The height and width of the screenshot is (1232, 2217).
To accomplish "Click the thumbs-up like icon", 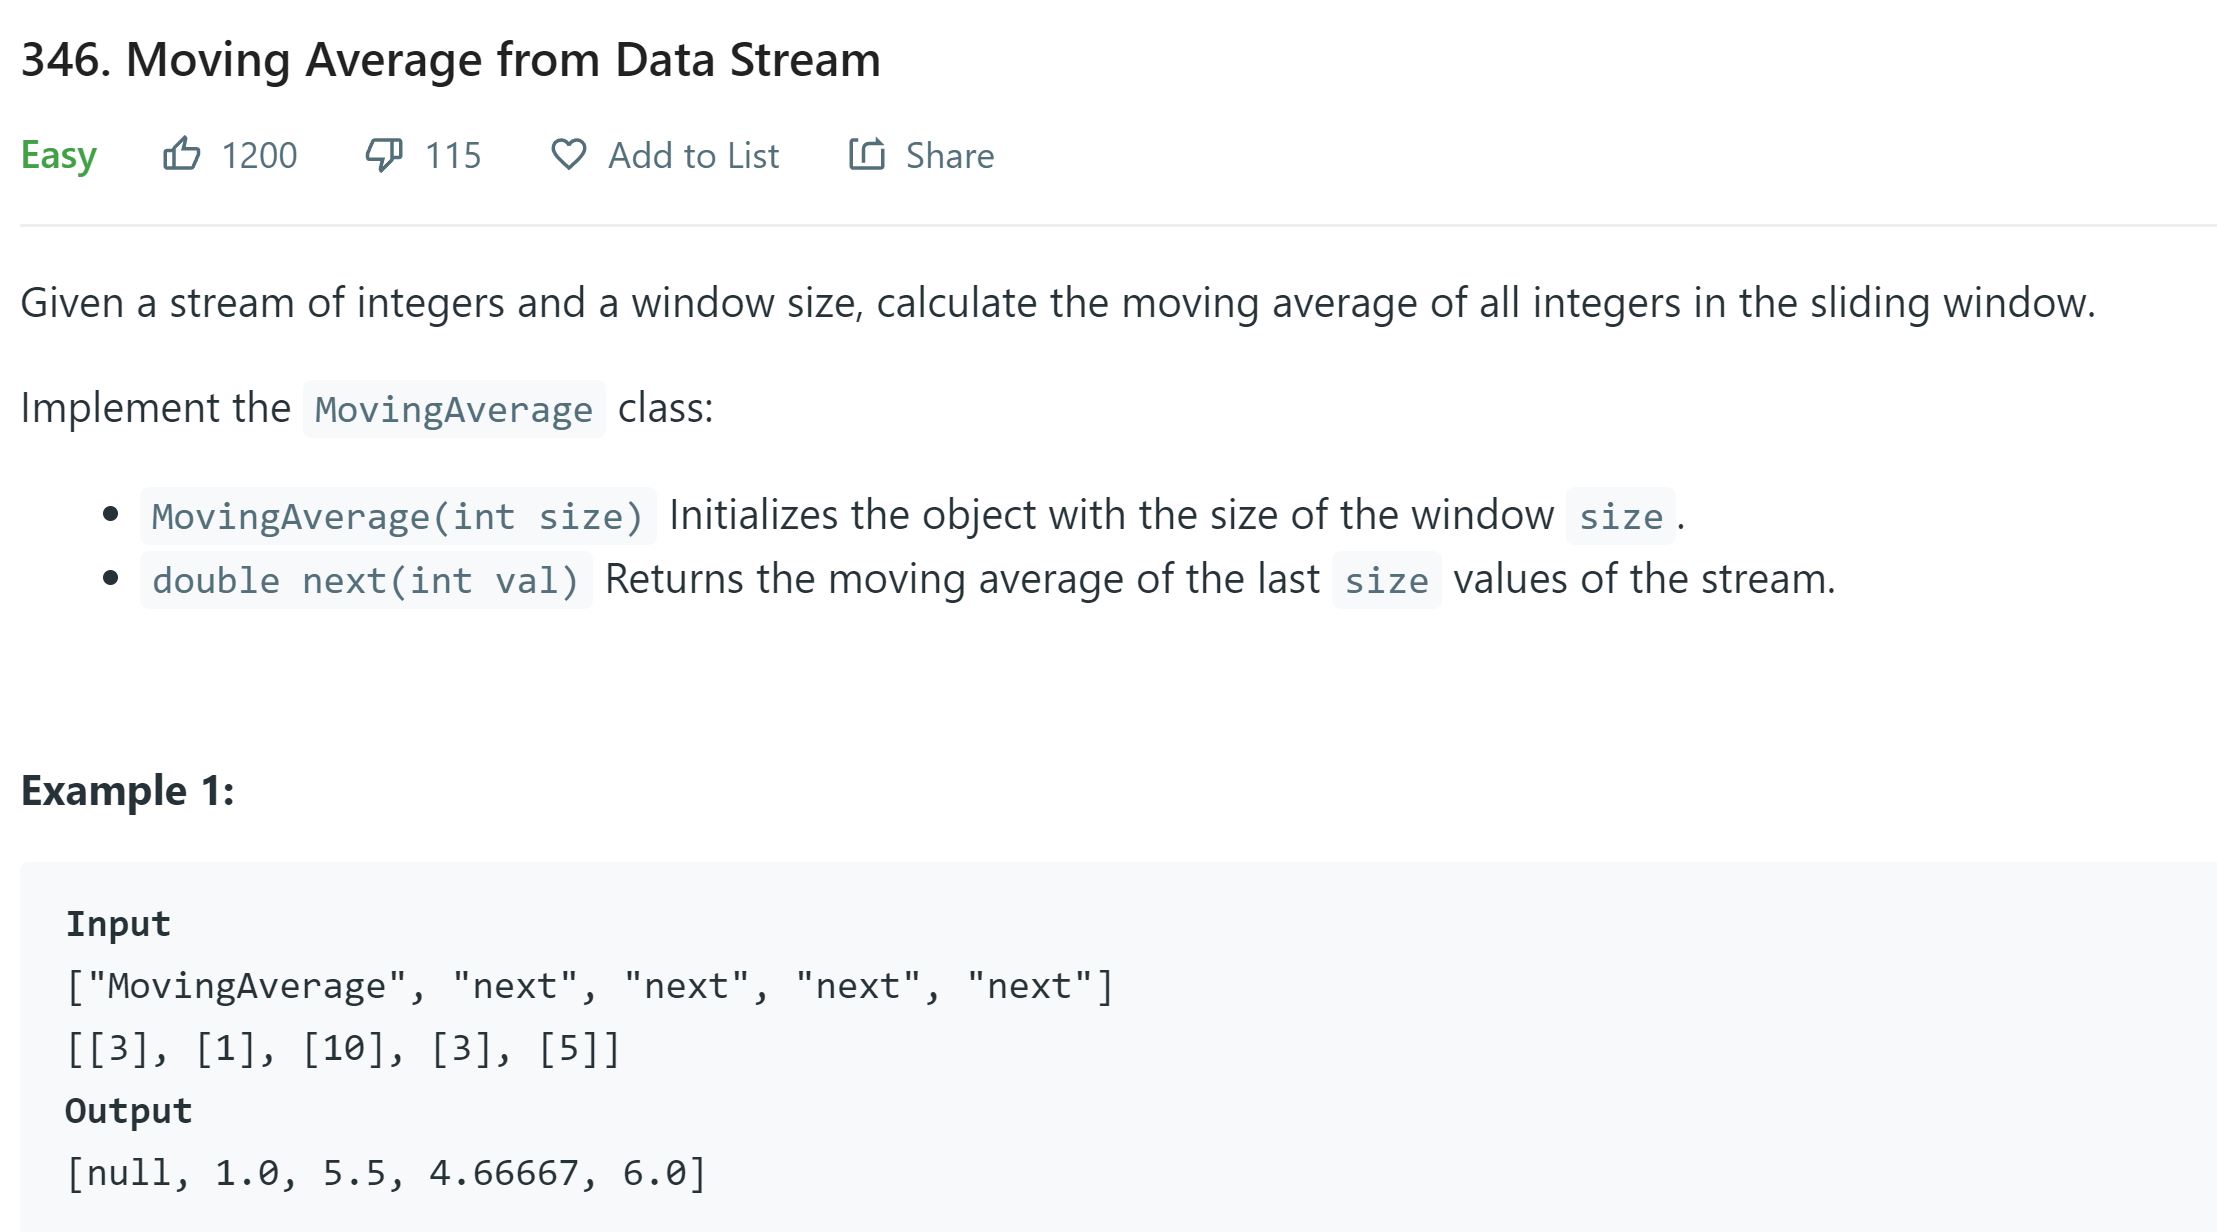I will click(181, 155).
